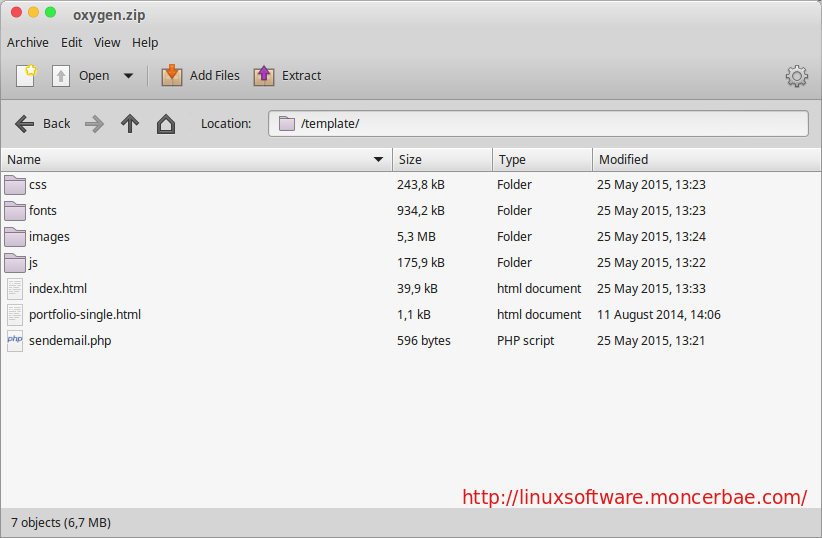Screen dimensions: 822x538
Task: Click the 243,8 kB size value
Action: [420, 185]
